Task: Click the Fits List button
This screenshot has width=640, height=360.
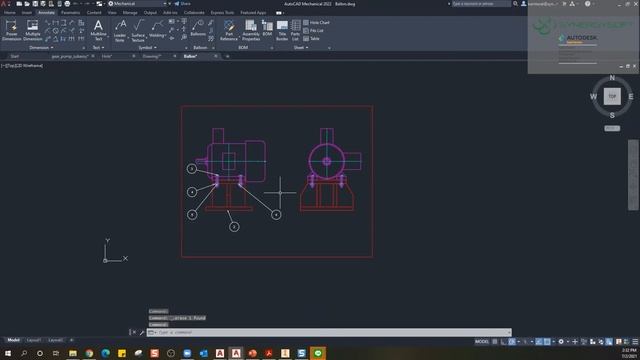Action: click(x=313, y=31)
